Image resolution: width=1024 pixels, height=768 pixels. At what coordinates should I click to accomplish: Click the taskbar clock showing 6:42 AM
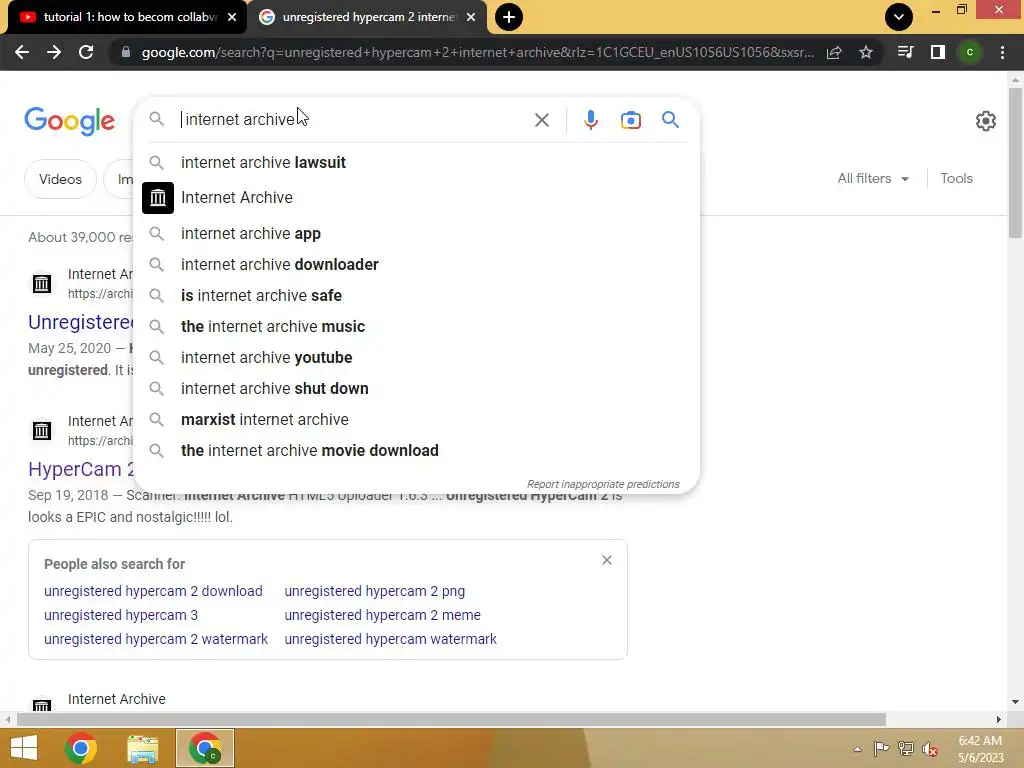click(980, 749)
